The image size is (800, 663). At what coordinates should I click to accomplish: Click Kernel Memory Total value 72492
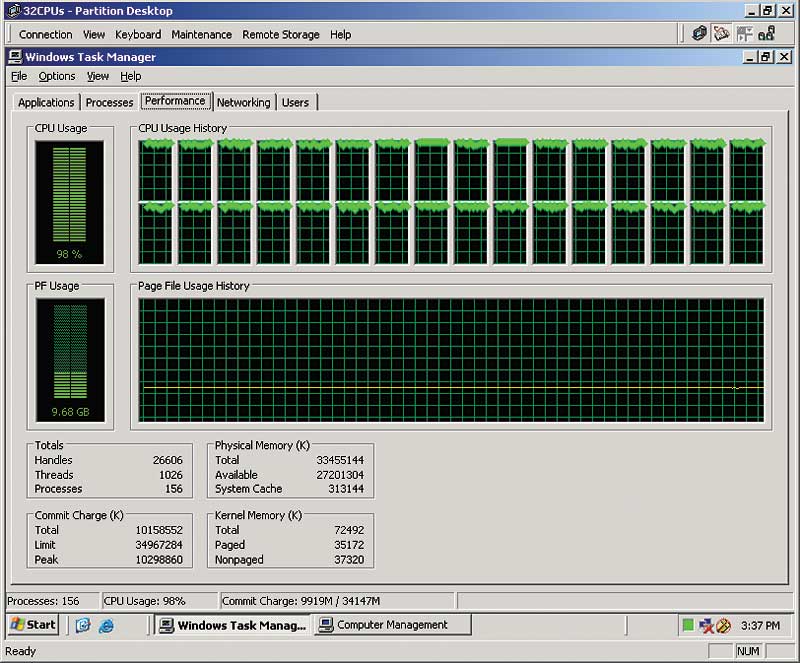point(349,530)
